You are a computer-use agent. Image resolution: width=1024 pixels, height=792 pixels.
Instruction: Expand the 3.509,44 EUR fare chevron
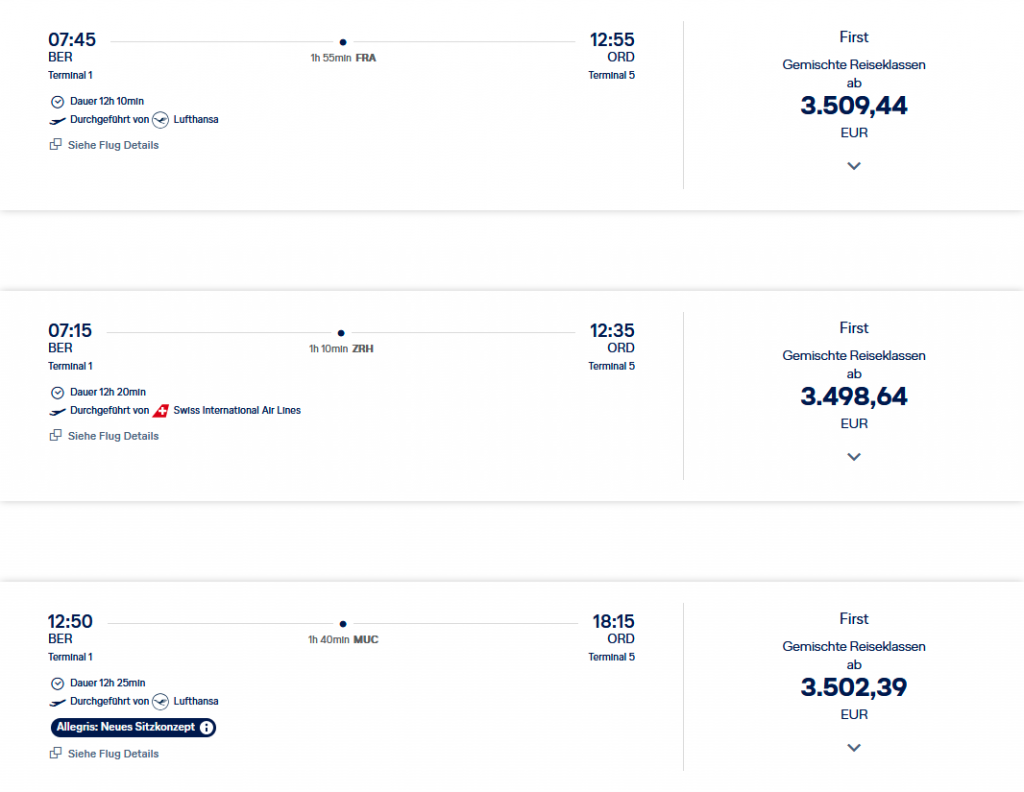(x=854, y=166)
